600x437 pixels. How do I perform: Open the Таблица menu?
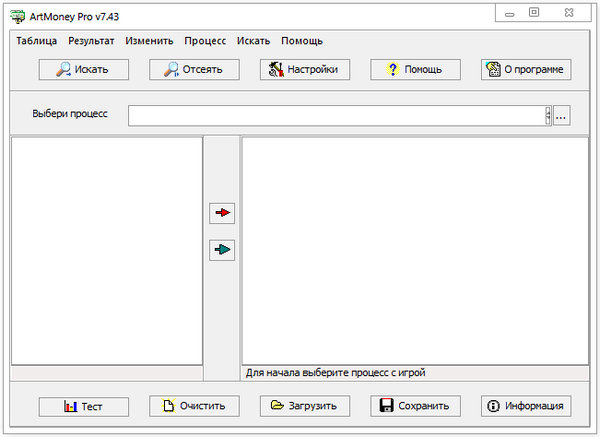coord(37,41)
